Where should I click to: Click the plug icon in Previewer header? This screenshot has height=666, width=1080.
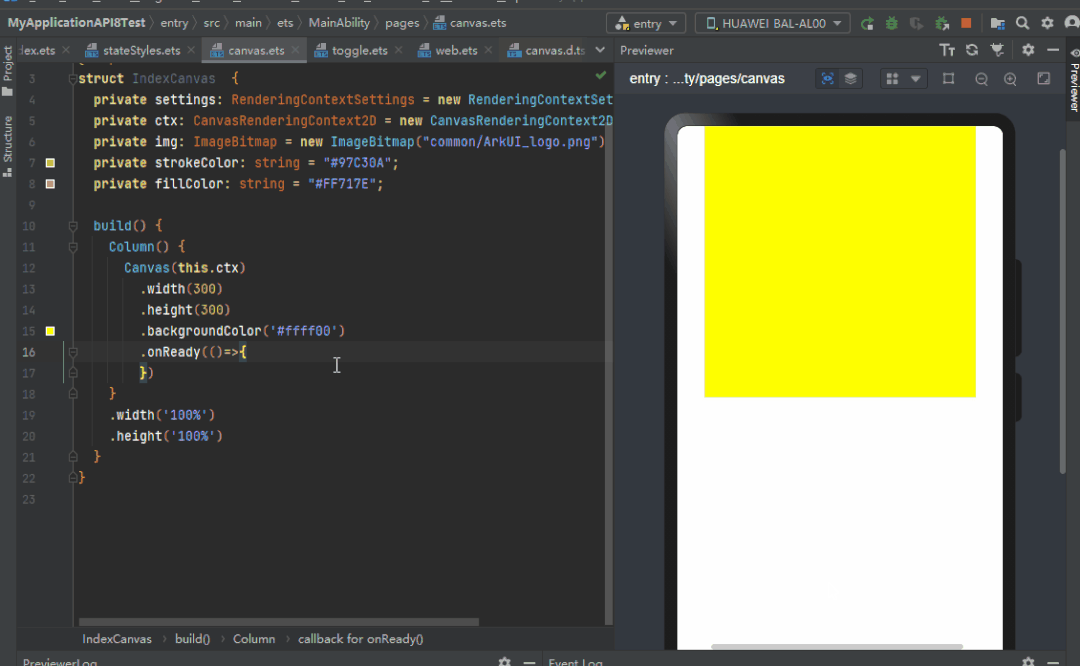click(x=997, y=50)
